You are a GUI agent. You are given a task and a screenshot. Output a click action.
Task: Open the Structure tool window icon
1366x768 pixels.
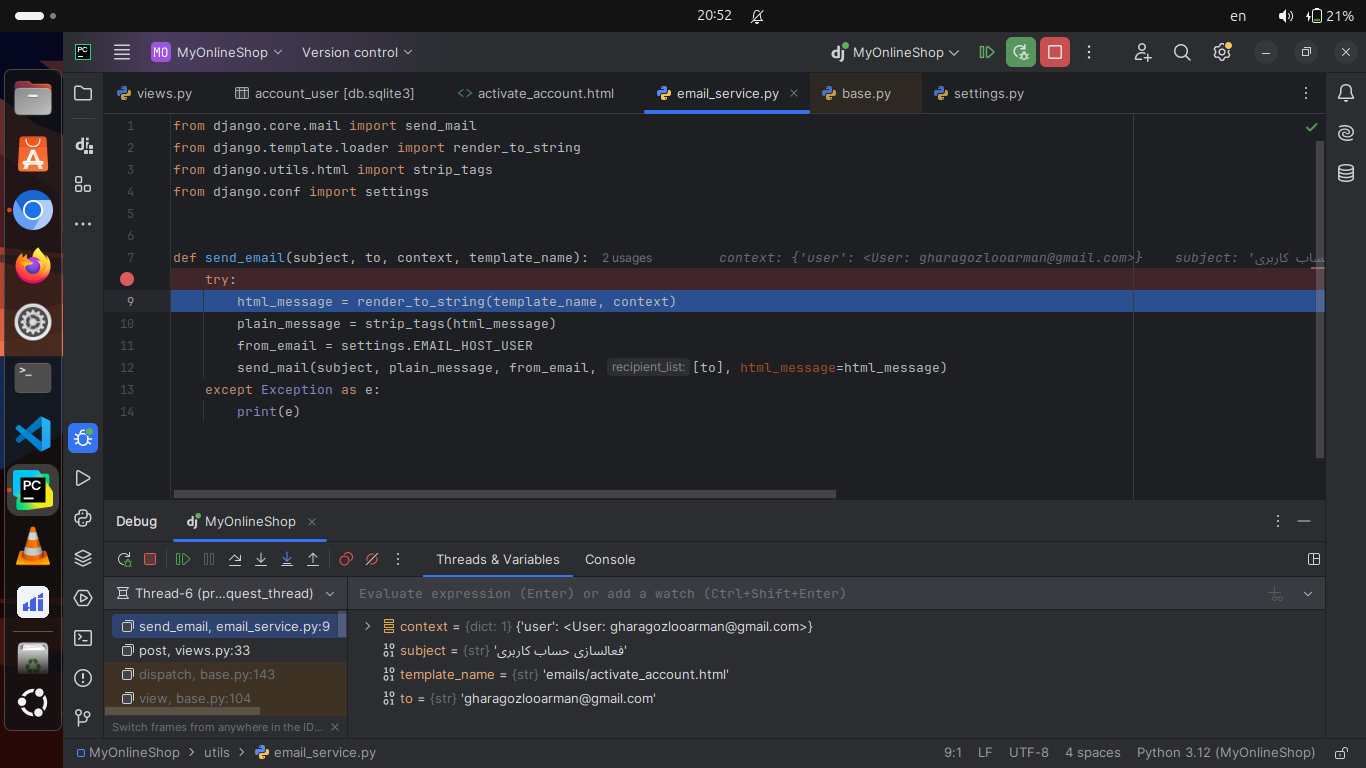point(83,184)
